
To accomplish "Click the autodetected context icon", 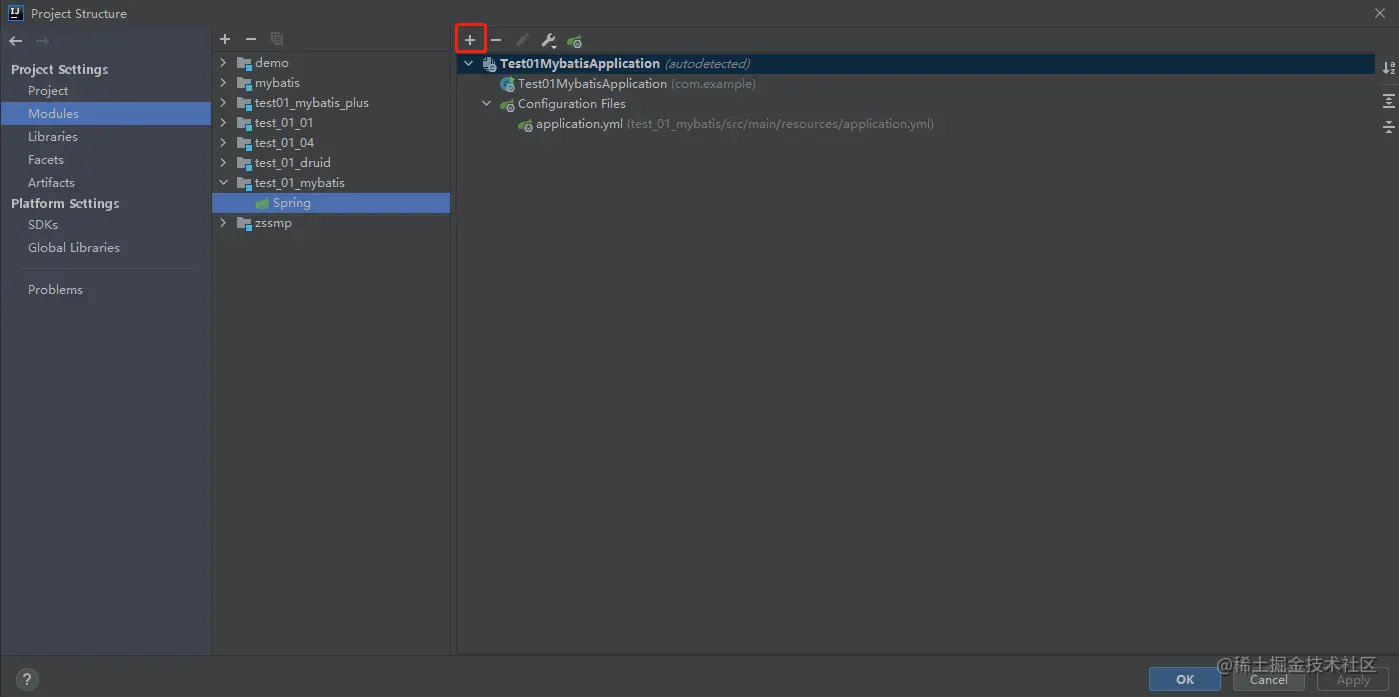I will 489,64.
